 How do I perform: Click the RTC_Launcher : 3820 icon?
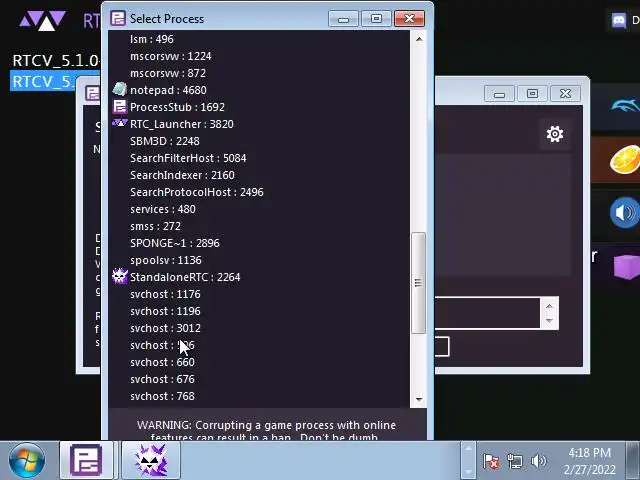(120, 123)
